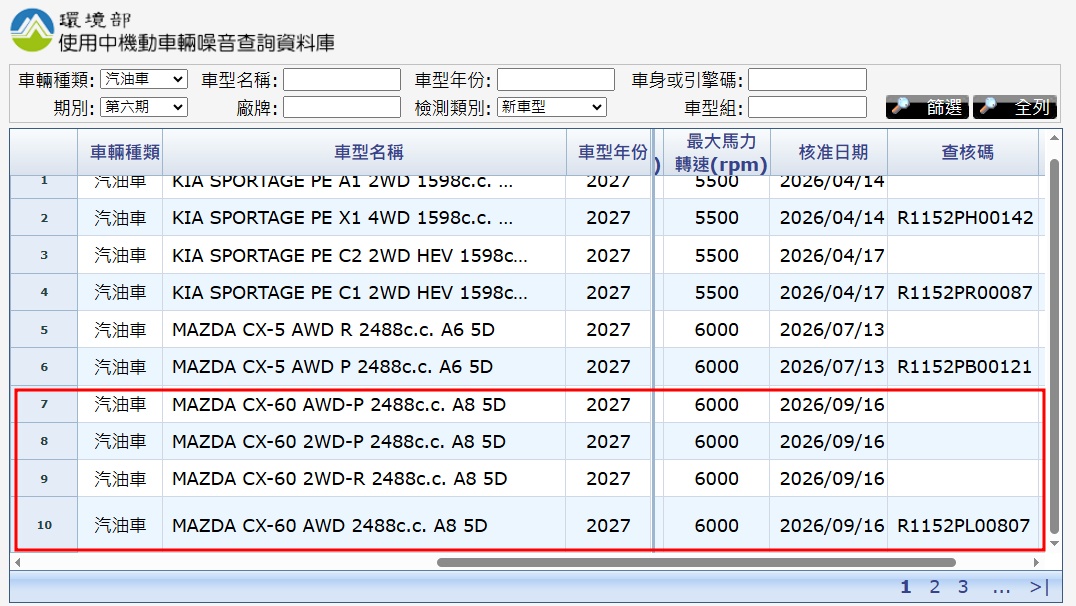
Task: Click the 全列 show-all button
Action: tap(1015, 107)
